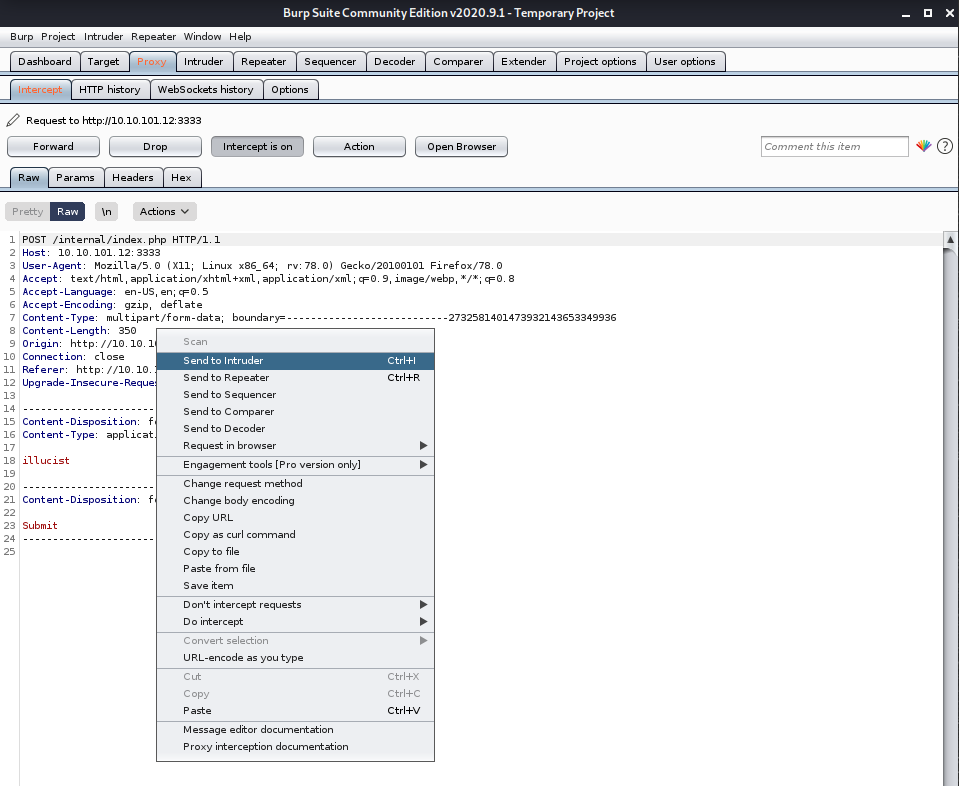Click the Forward button
The image size is (959, 786).
[53, 147]
